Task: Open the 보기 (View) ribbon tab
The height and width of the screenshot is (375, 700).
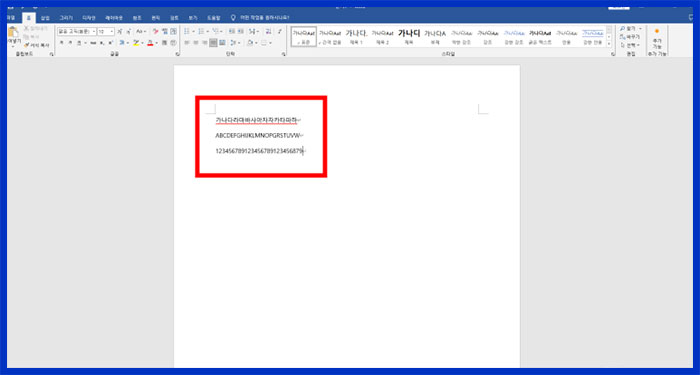Action: pos(193,18)
